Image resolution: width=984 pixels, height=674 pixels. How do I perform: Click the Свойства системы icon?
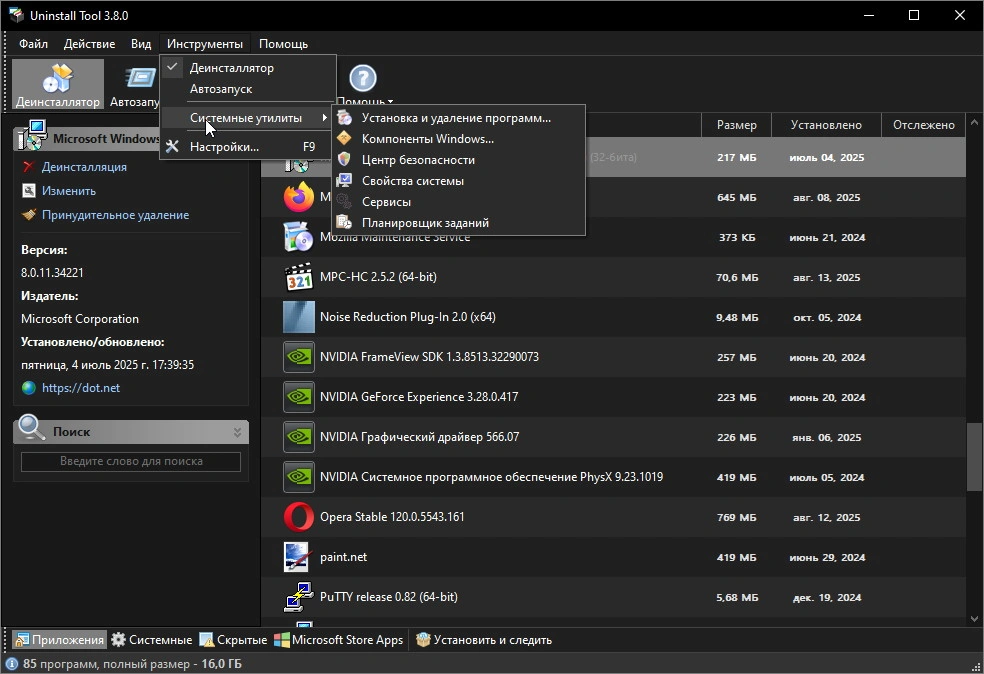click(x=344, y=181)
